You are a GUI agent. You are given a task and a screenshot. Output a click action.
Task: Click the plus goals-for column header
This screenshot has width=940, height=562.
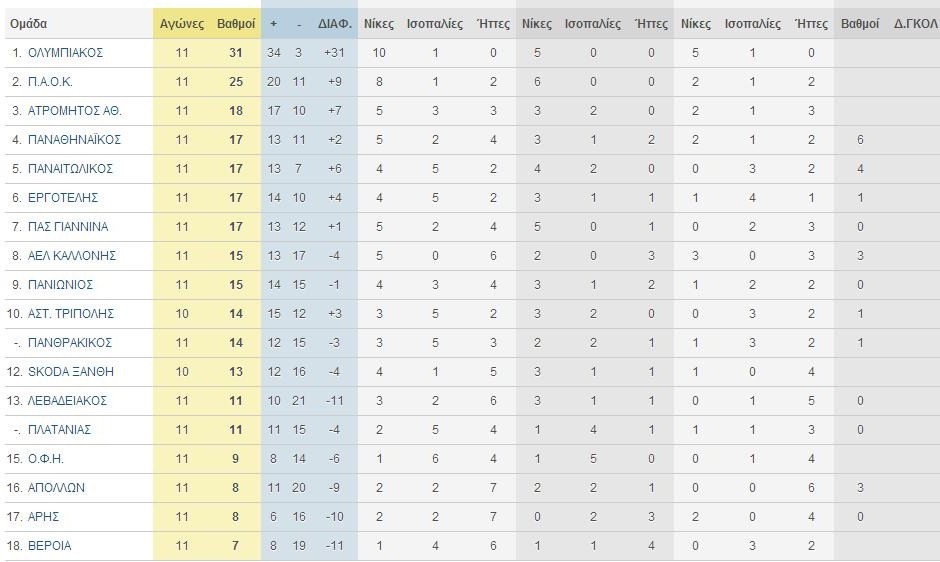273,24
